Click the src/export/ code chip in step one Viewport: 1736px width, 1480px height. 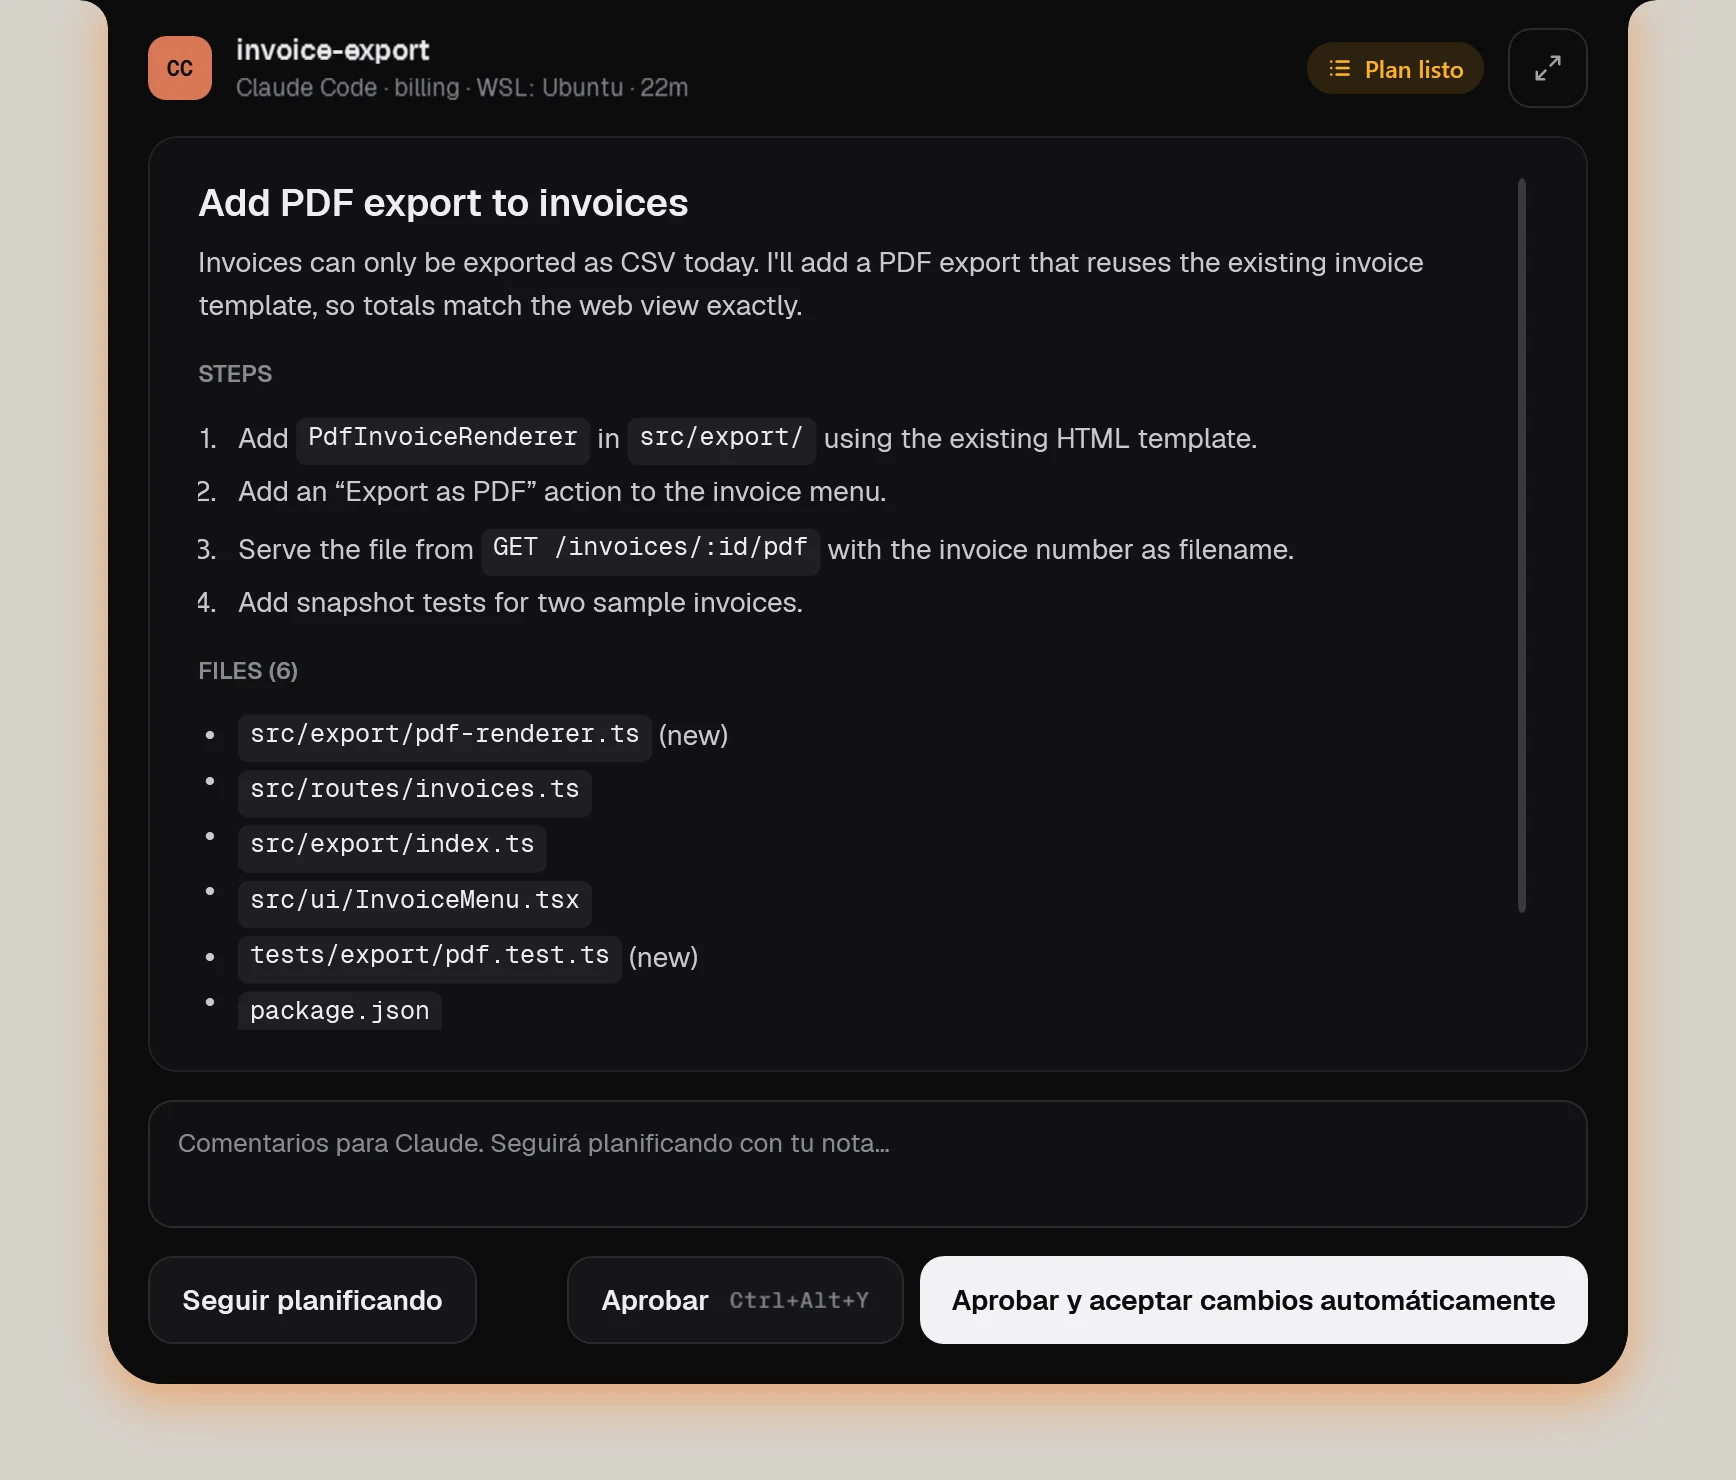721,438
